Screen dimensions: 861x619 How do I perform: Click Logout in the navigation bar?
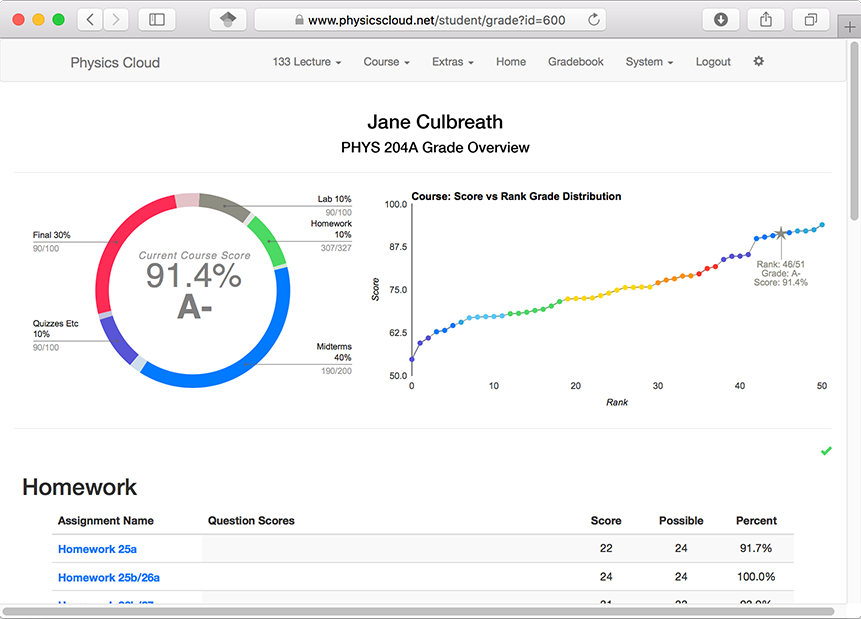pyautogui.click(x=712, y=61)
